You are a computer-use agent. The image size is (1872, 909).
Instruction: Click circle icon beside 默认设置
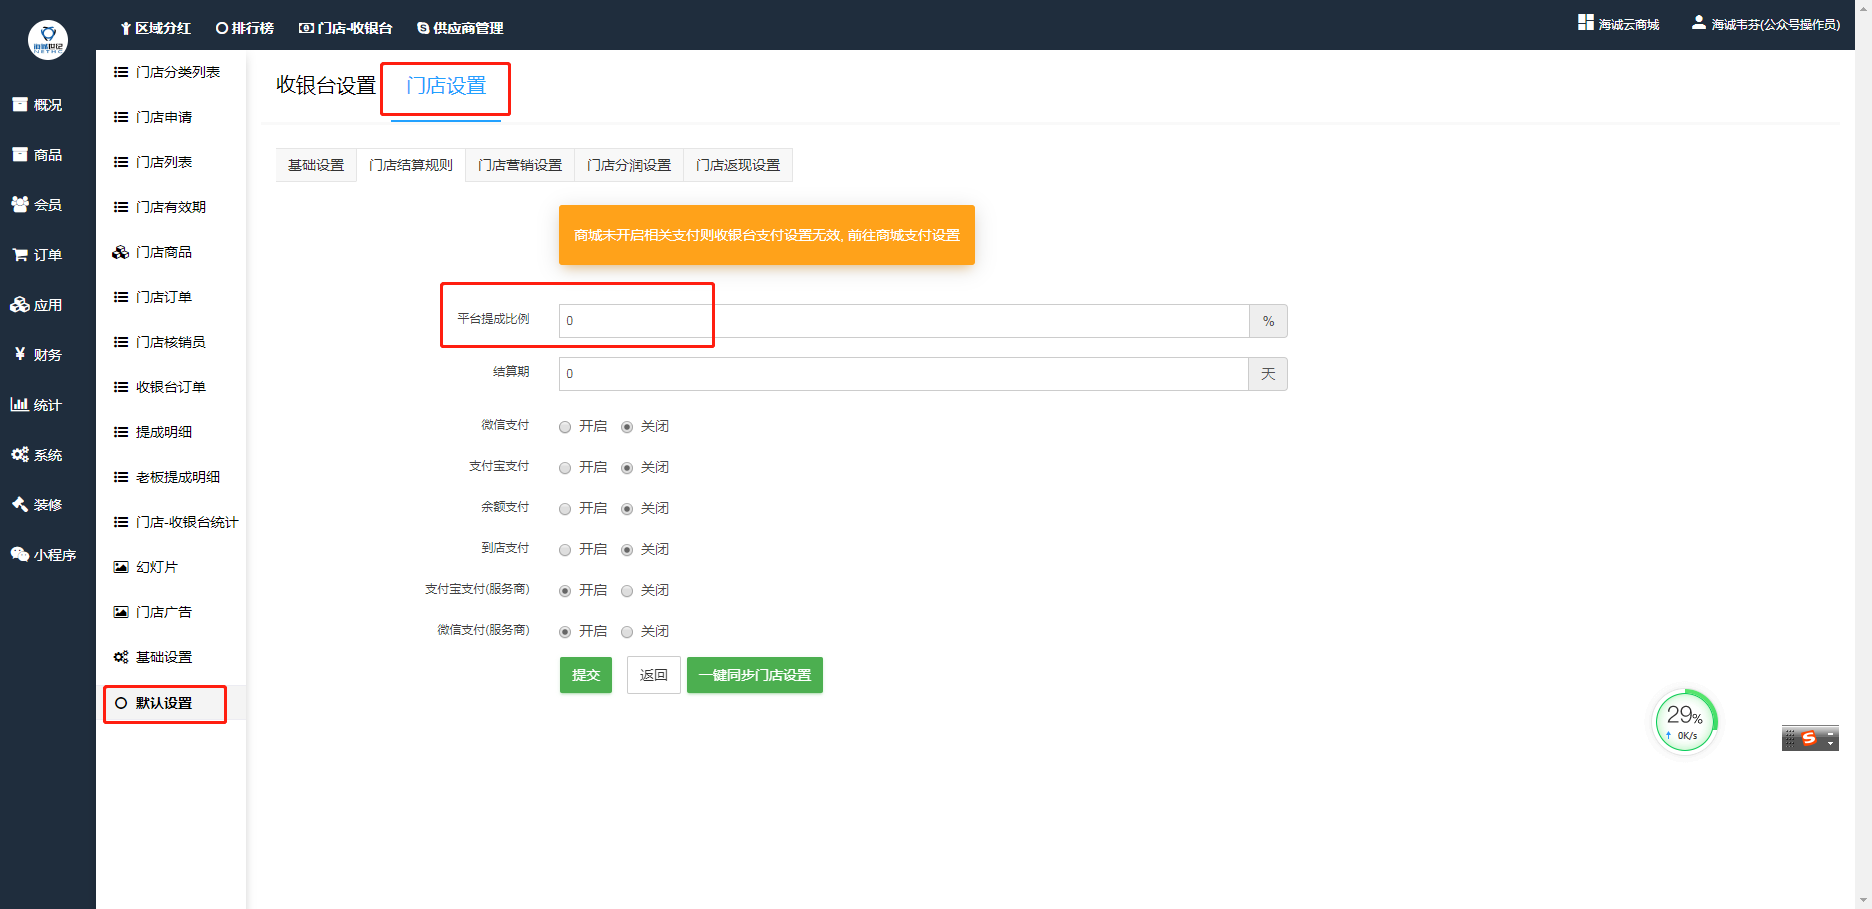[121, 703]
